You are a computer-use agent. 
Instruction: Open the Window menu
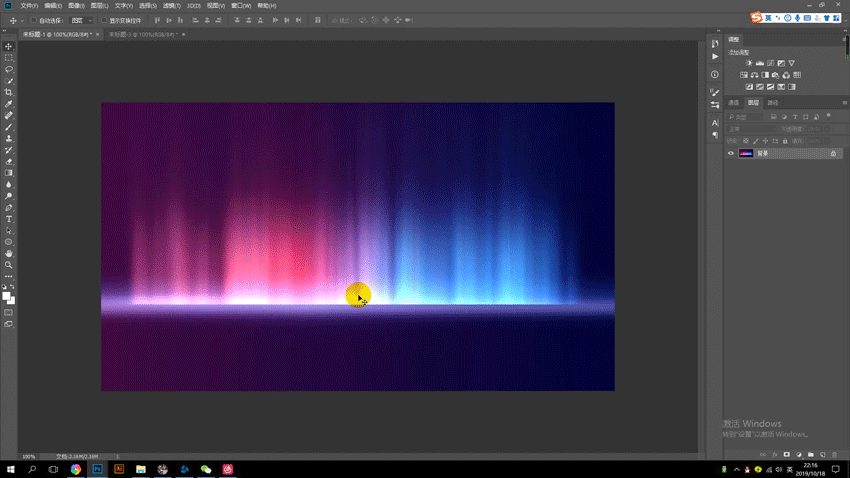click(241, 6)
